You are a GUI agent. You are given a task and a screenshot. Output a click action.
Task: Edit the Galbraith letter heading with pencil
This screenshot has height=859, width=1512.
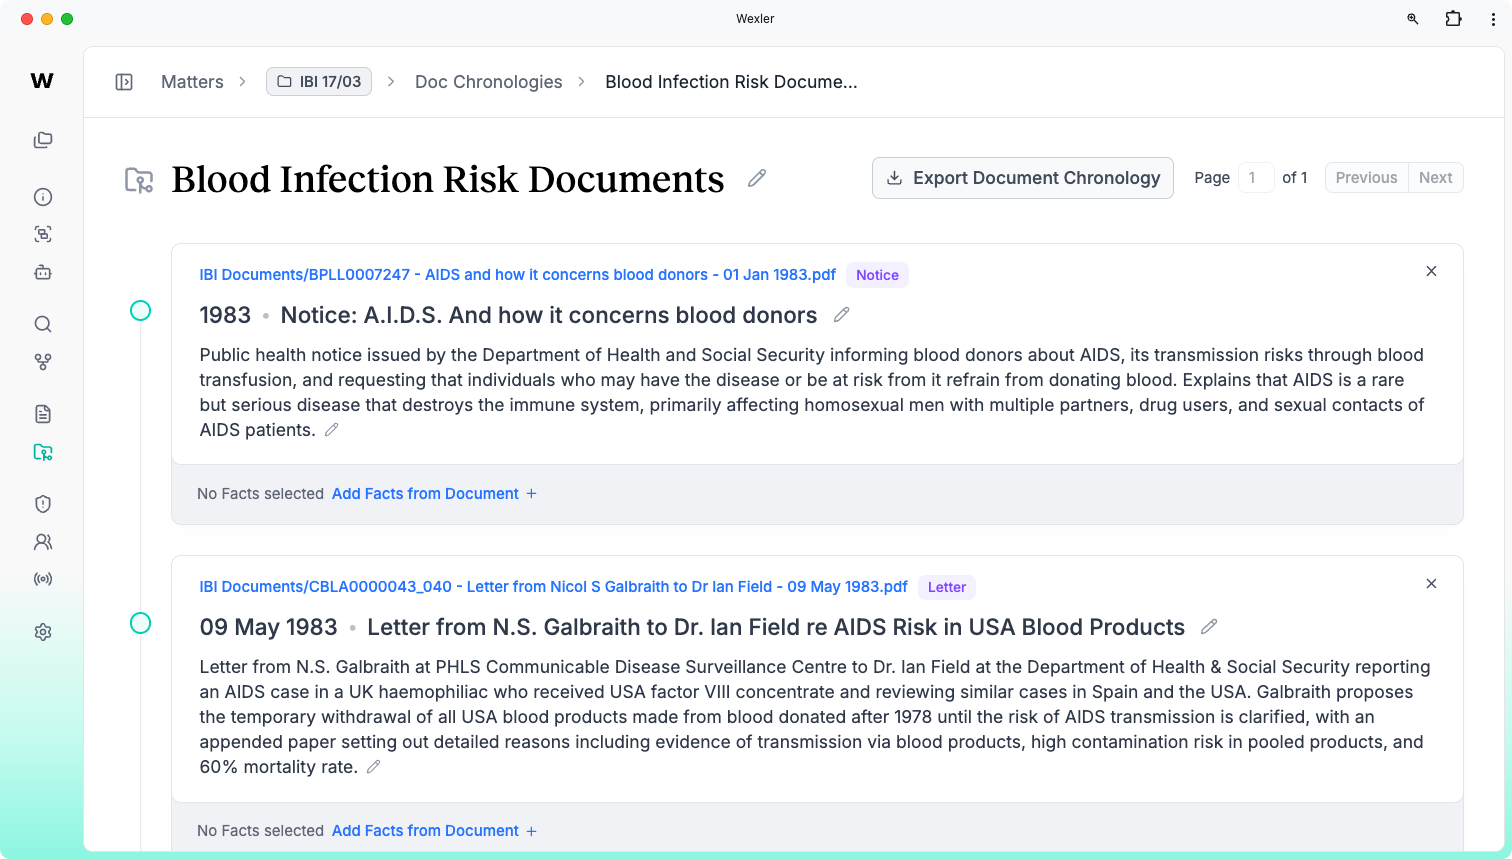pyautogui.click(x=1209, y=627)
